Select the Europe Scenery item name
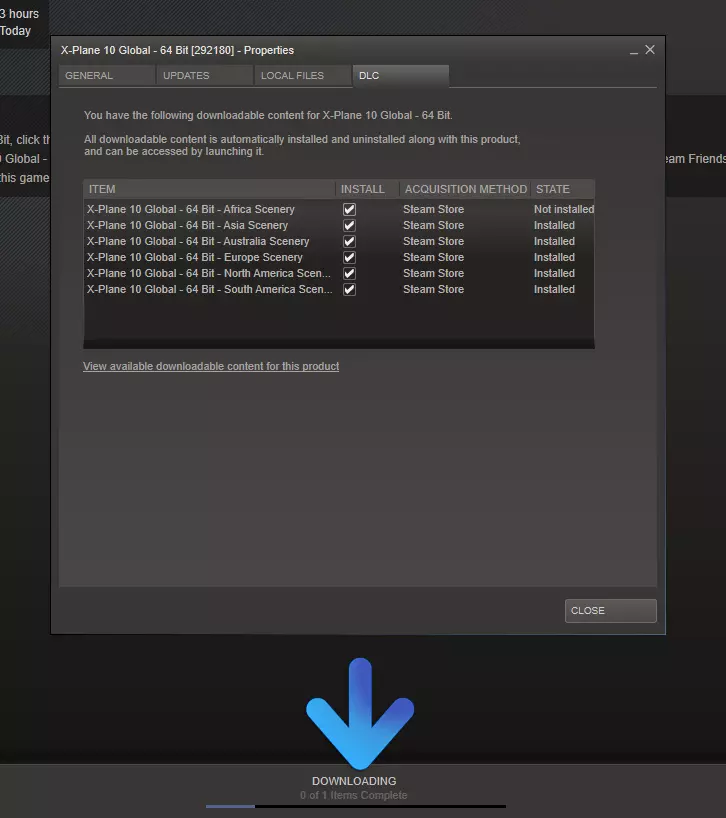This screenshot has height=818, width=726. pyautogui.click(x=195, y=258)
